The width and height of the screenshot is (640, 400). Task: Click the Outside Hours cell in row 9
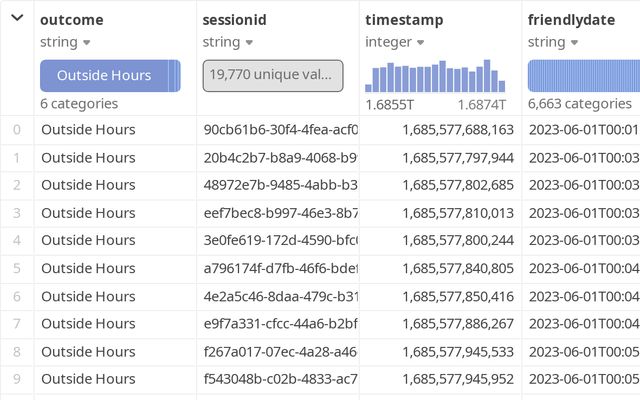88,379
